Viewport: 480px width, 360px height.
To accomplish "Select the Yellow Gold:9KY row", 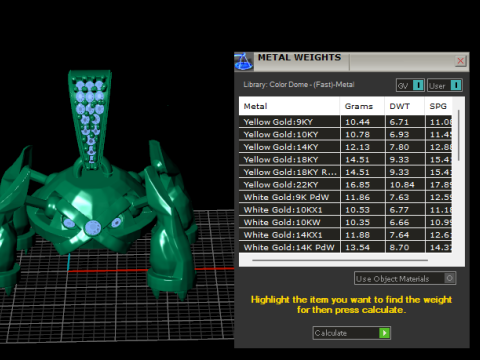I will [345, 122].
